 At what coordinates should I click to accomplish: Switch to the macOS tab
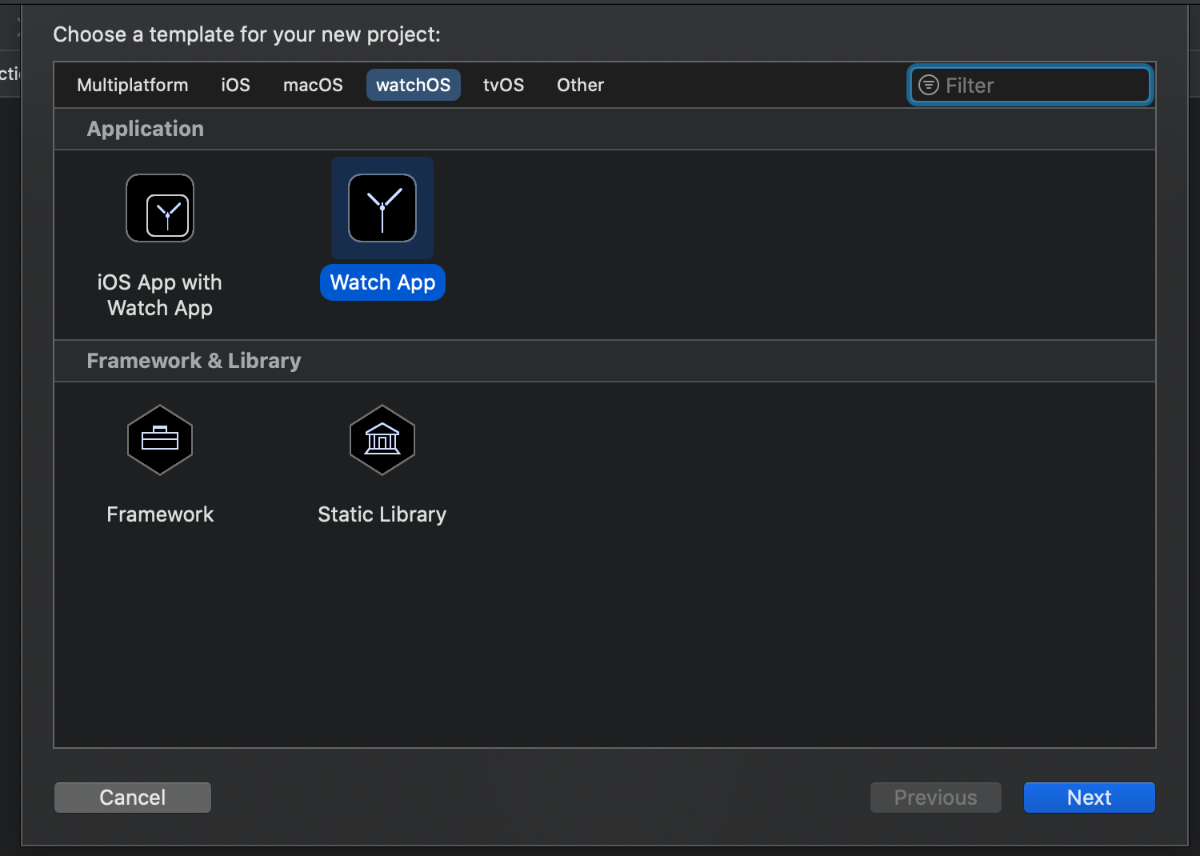[x=313, y=85]
